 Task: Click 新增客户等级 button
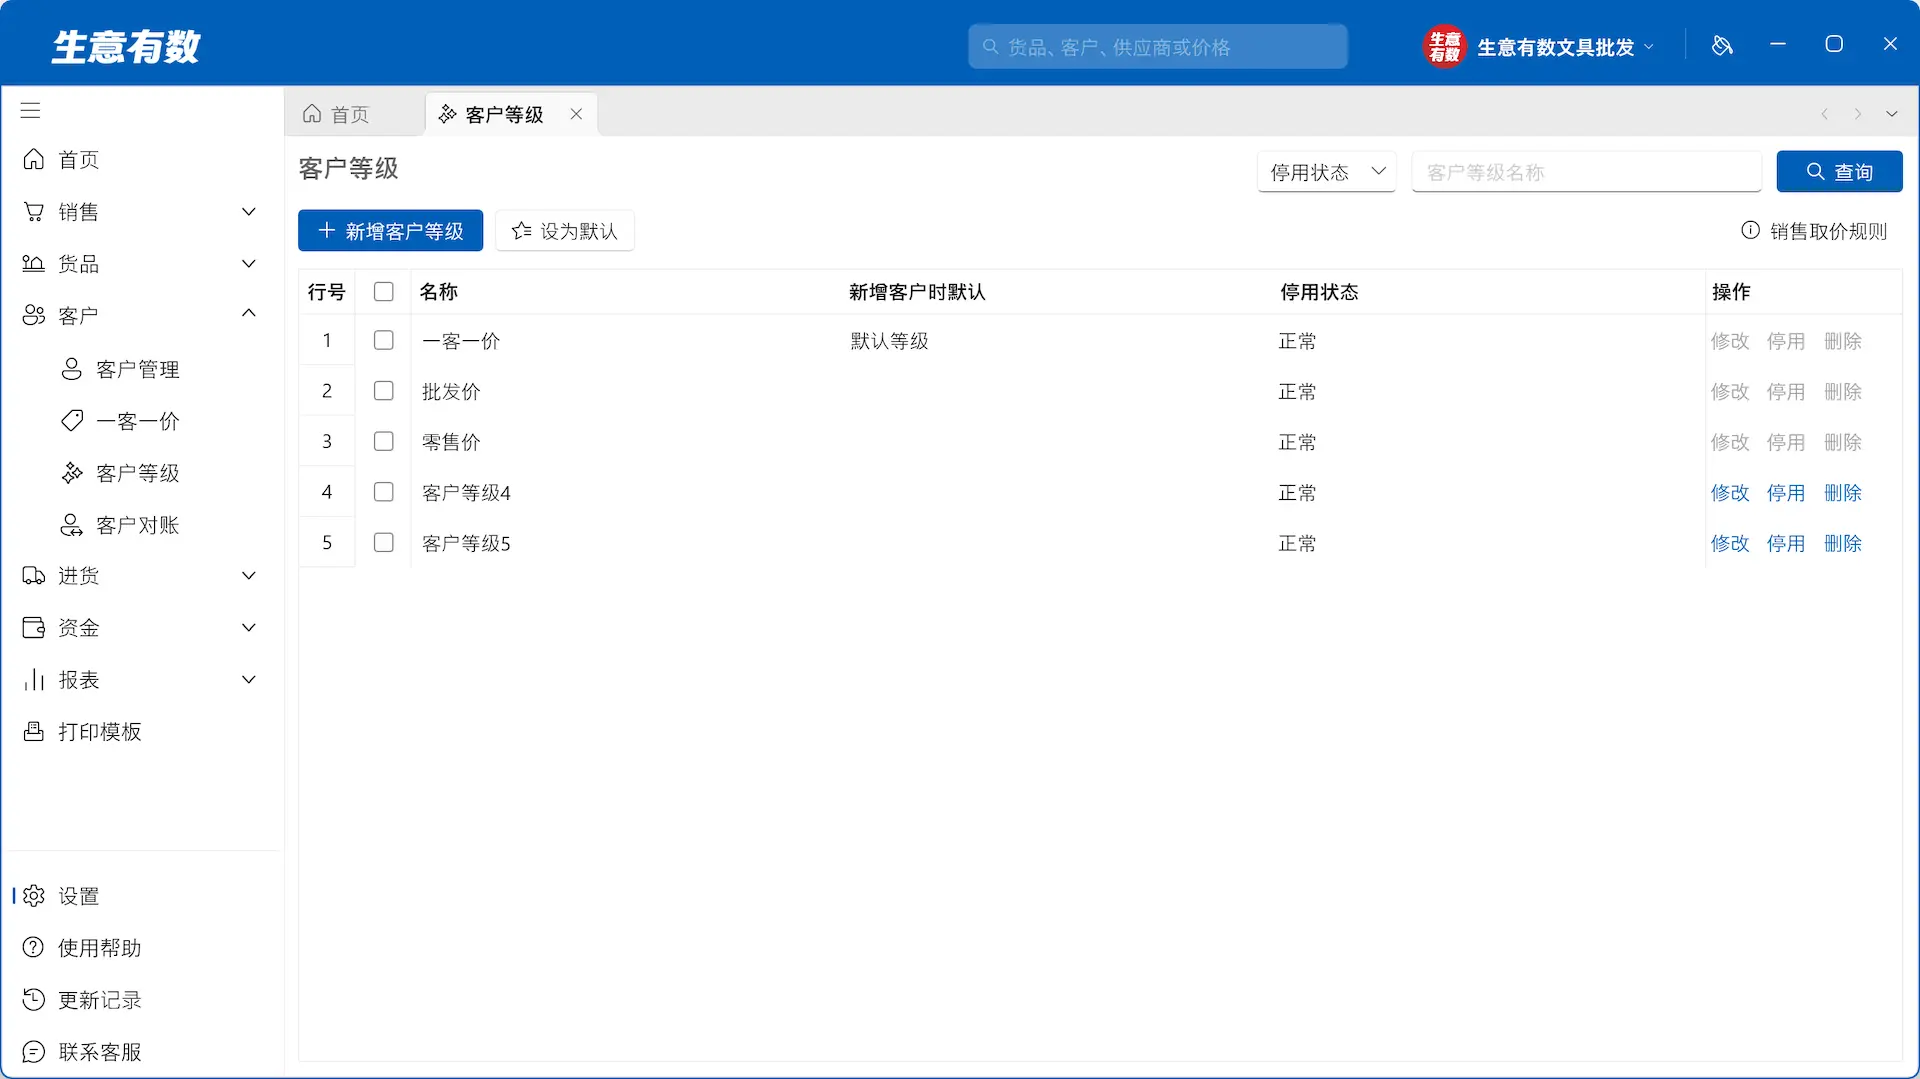click(x=390, y=231)
